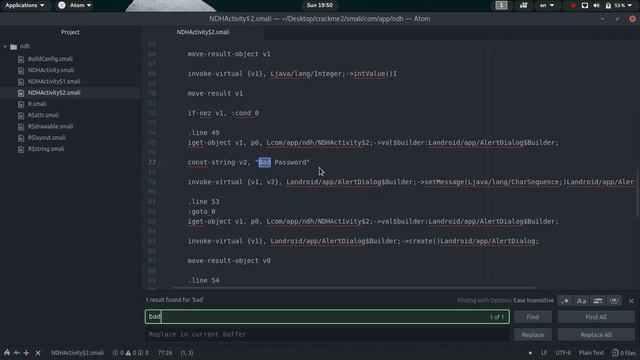640x360 pixels.
Task: Open the Atom app menu in top bar
Action: point(80,5)
